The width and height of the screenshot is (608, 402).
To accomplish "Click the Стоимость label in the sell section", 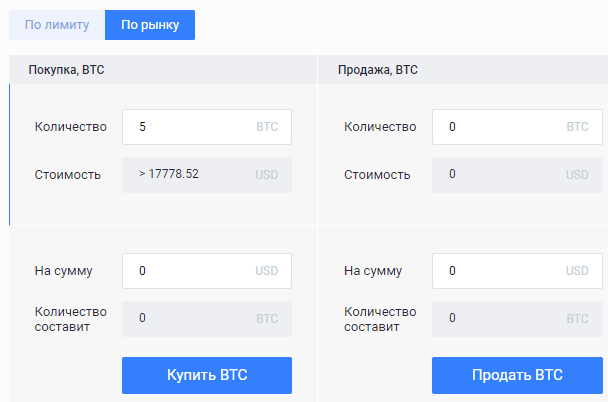I will (x=378, y=174).
